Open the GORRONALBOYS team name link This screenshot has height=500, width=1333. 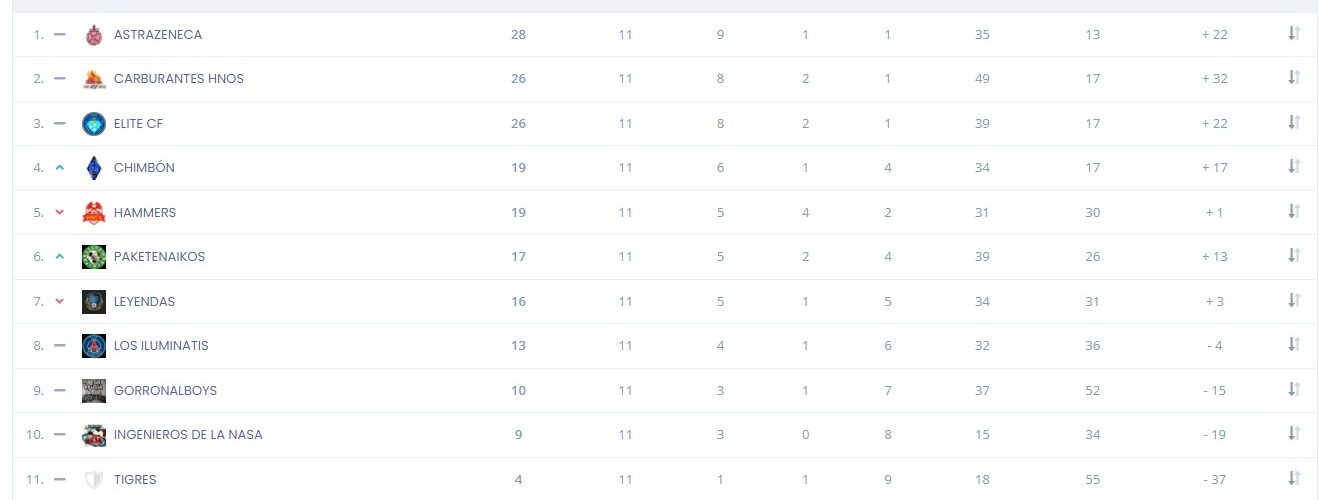[x=165, y=391]
